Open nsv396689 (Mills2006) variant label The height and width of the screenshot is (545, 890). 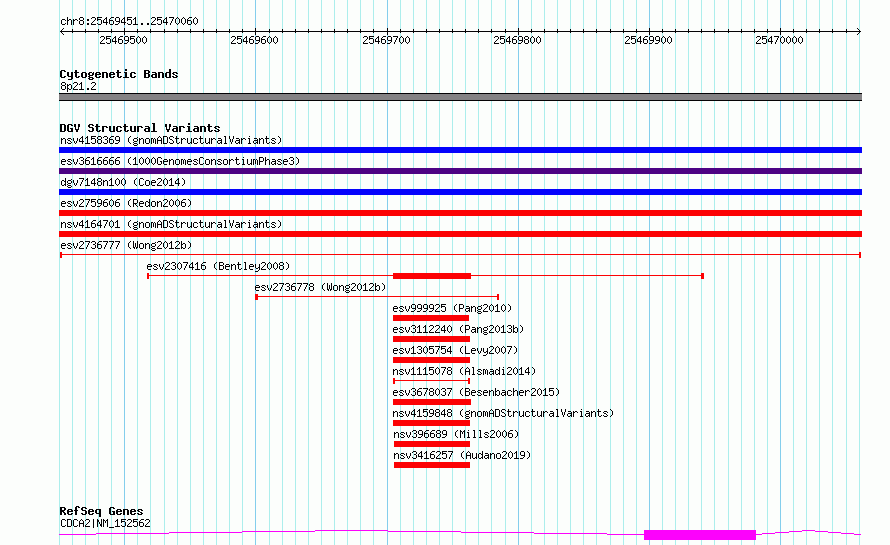coord(456,434)
